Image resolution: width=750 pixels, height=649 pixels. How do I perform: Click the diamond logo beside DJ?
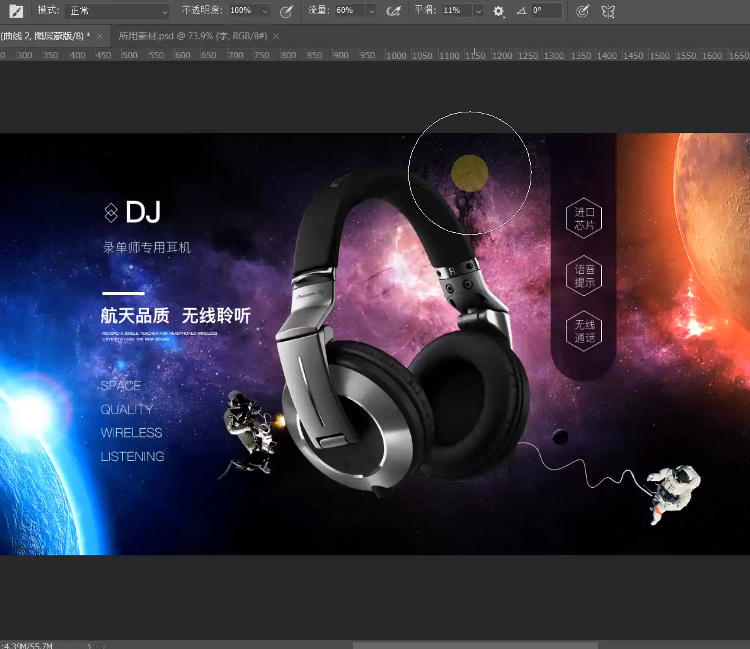click(110, 213)
